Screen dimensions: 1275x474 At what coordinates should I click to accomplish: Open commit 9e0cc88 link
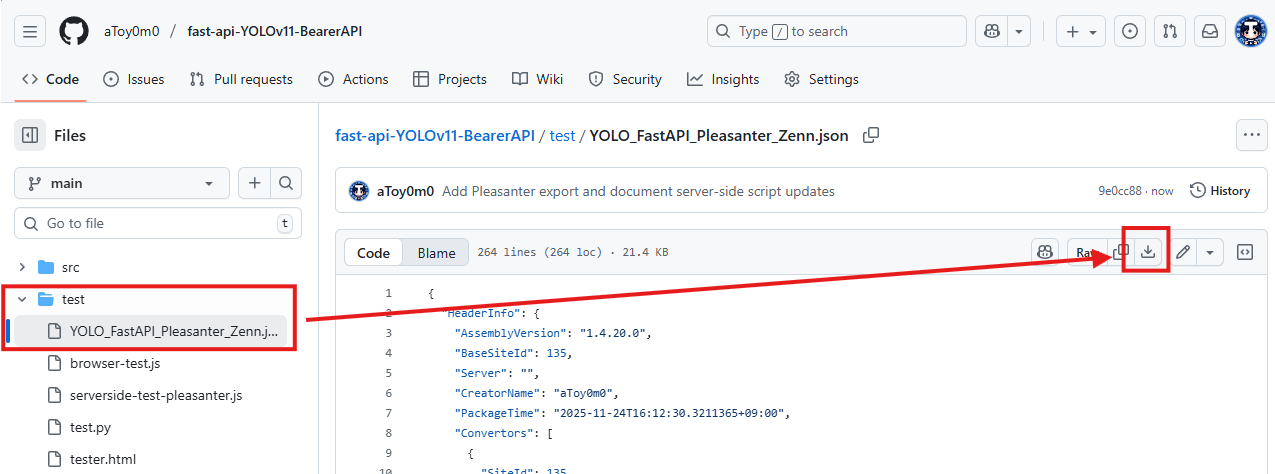point(1121,191)
